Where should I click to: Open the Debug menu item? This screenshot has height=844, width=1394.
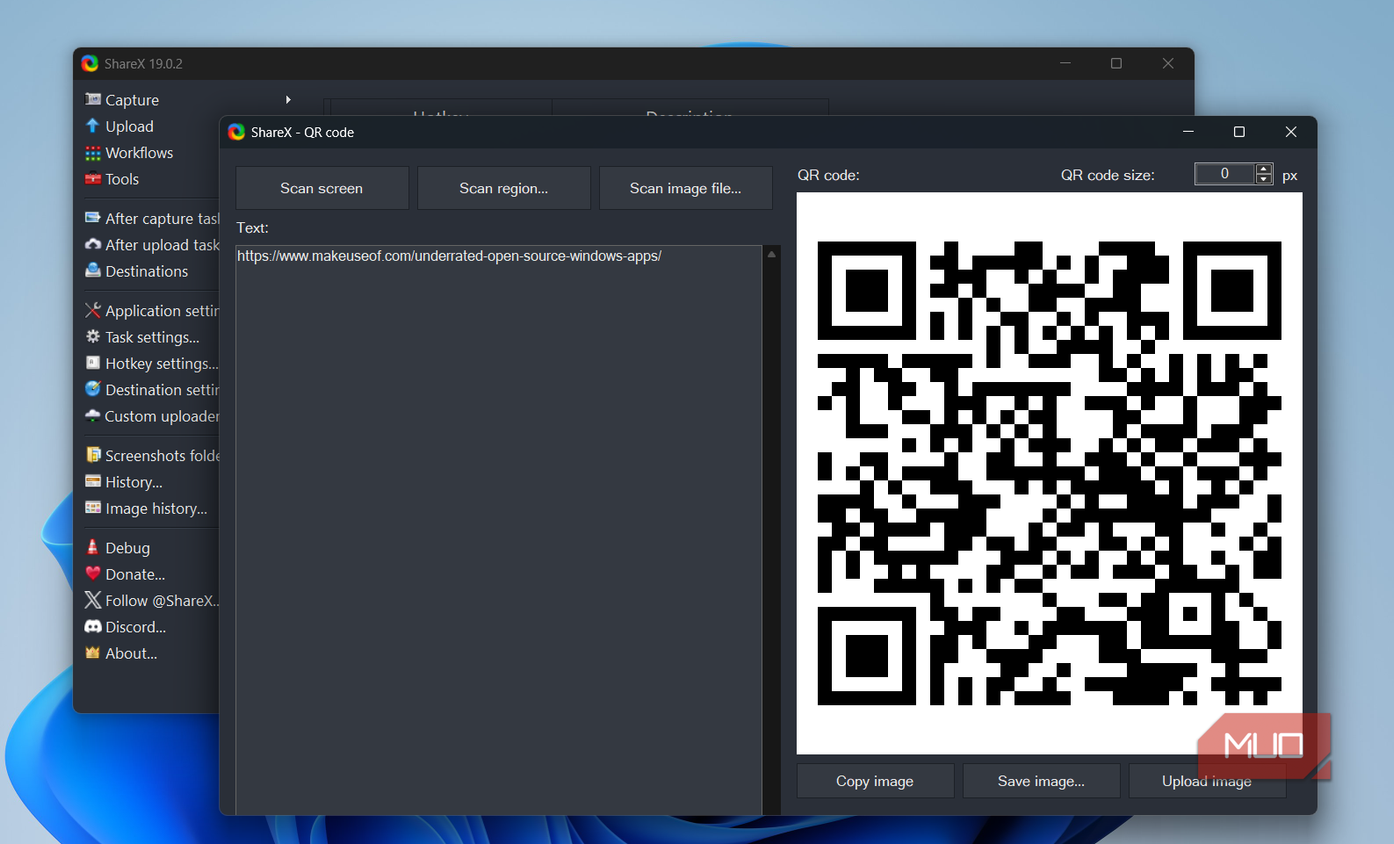coord(128,548)
